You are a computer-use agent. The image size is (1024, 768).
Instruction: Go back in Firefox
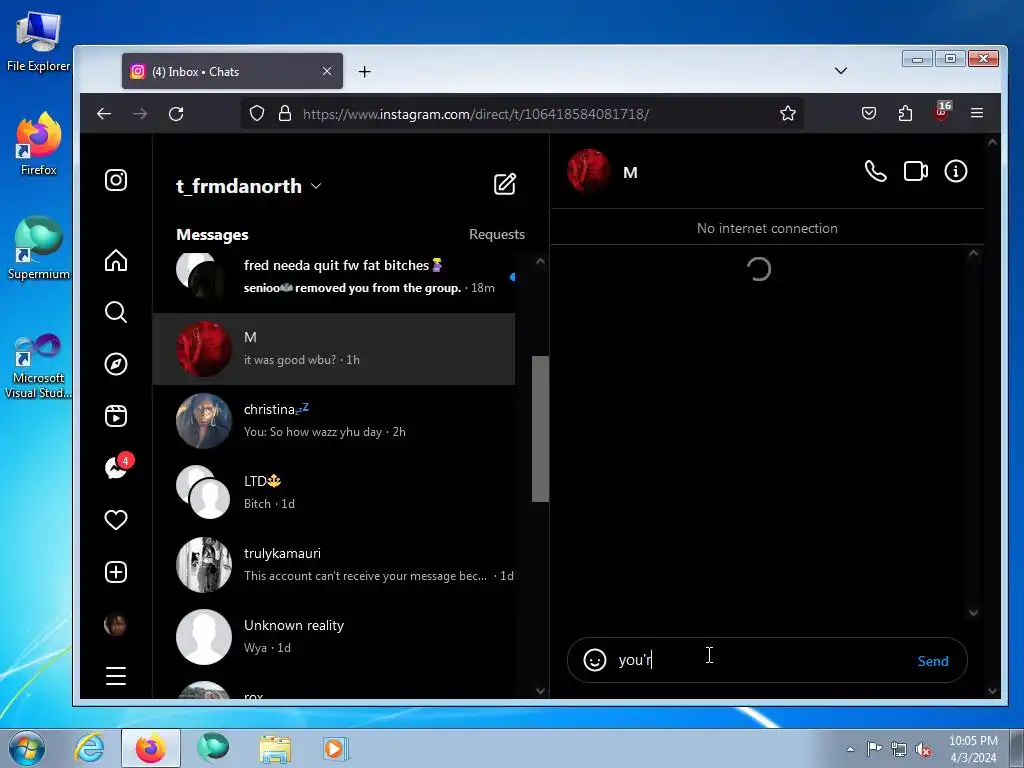click(104, 114)
